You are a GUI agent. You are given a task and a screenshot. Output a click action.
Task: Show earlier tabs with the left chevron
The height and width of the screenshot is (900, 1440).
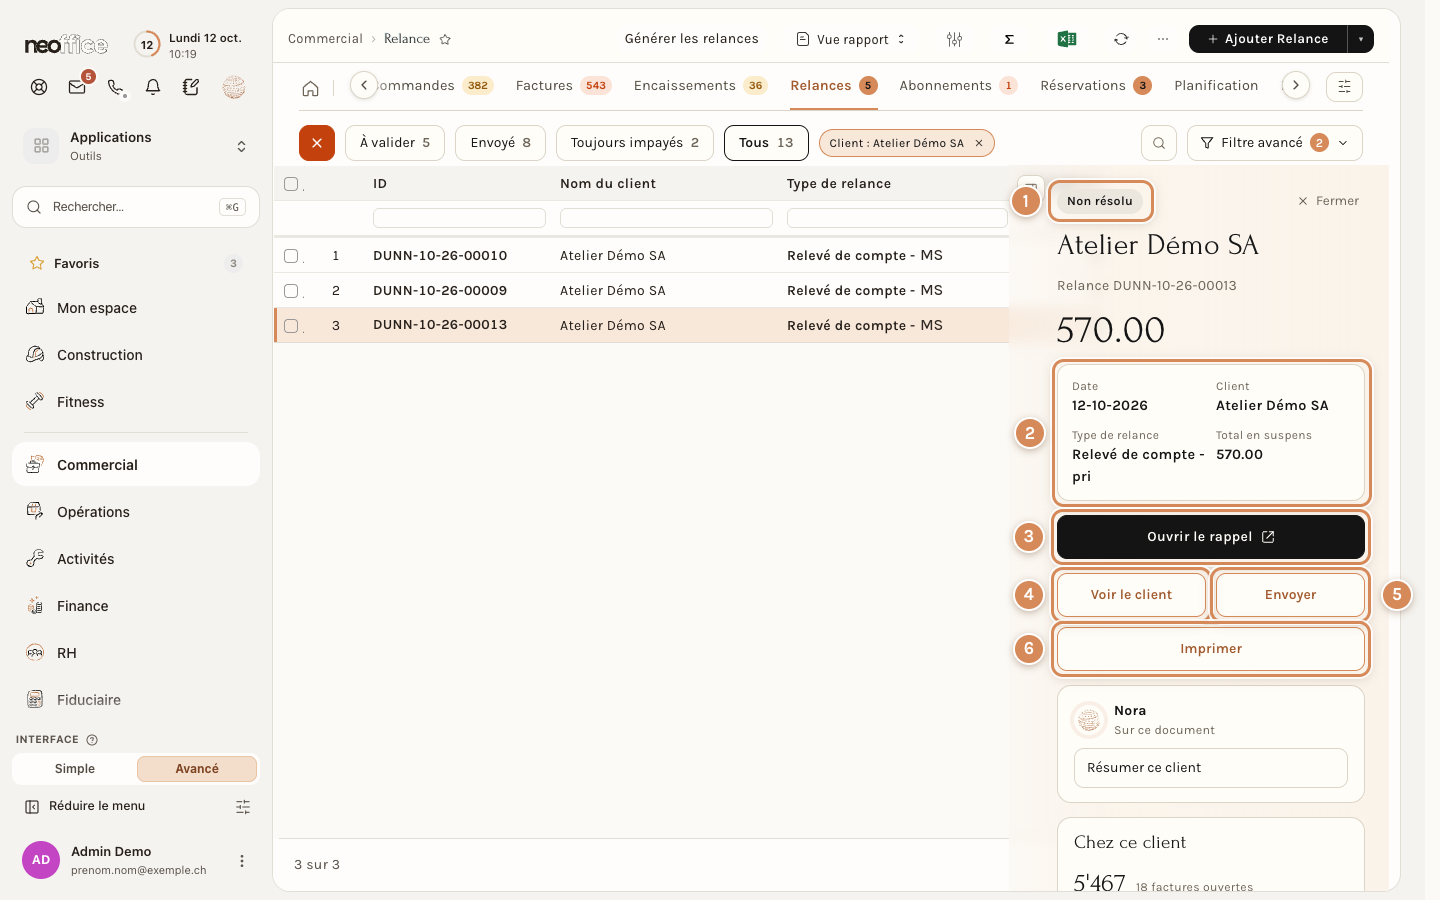pyautogui.click(x=364, y=85)
